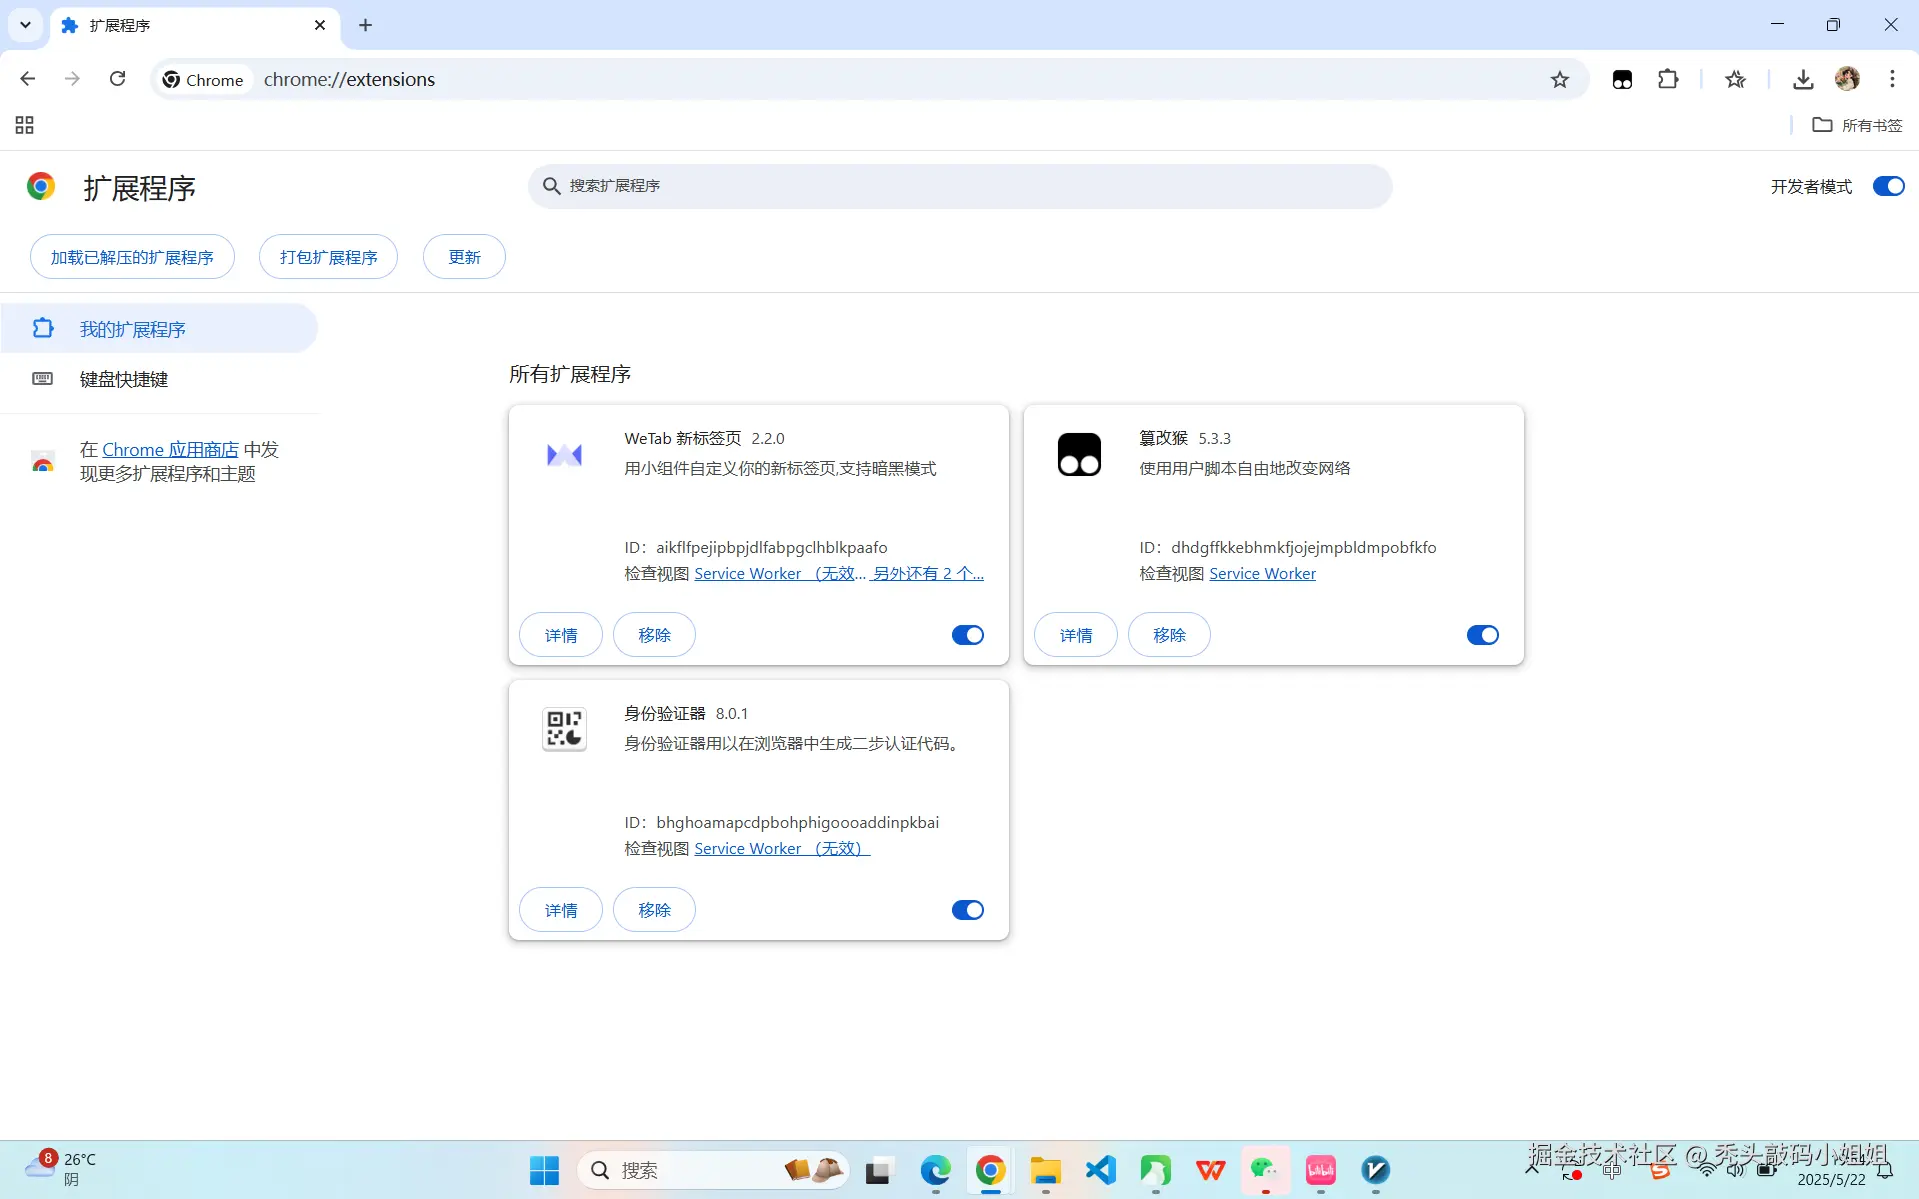1919x1199 pixels.
Task: Open the bookmarks star list icon
Action: click(x=1735, y=80)
